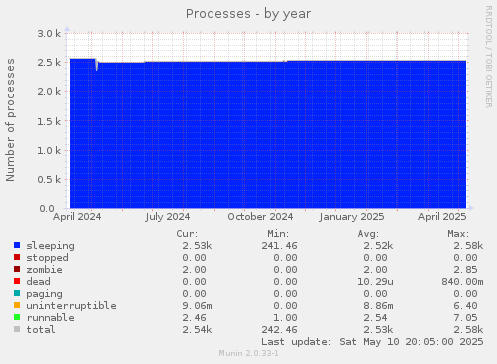
Task: Click dead average value 10.29u
Action: click(375, 282)
